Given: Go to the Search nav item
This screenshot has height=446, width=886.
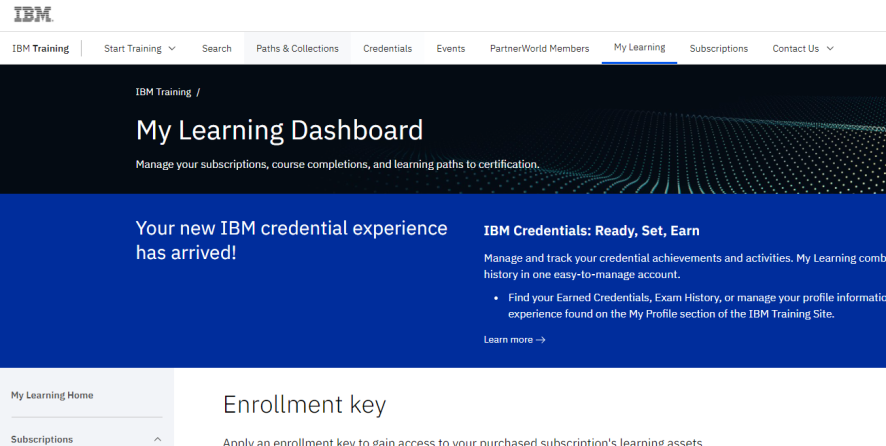Looking at the screenshot, I should (x=217, y=49).
